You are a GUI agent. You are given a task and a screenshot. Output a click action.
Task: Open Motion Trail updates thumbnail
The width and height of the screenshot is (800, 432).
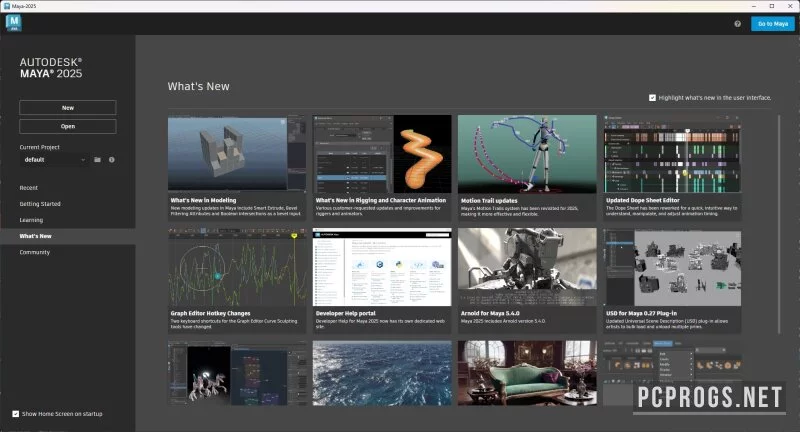527,154
